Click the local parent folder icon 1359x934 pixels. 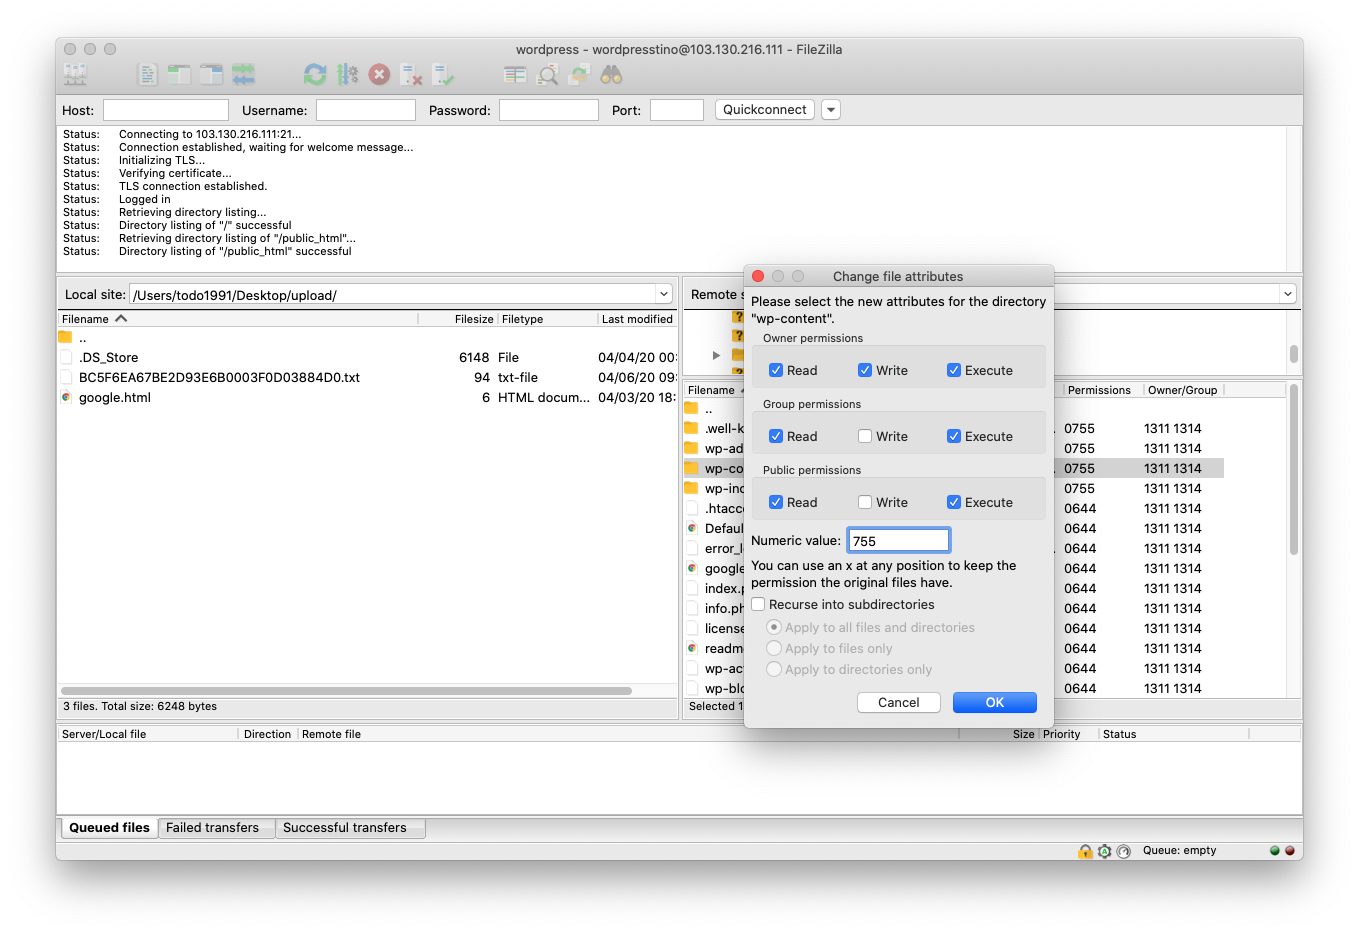[x=66, y=337]
